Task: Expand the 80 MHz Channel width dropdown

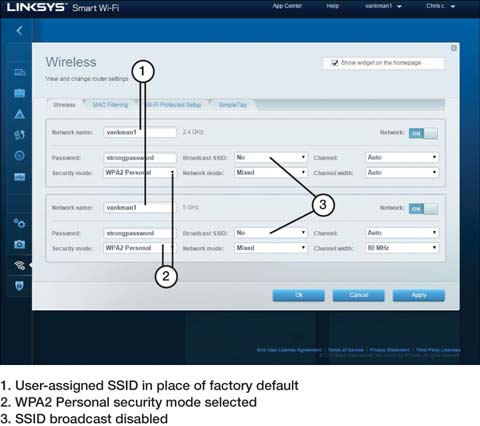Action: point(402,248)
